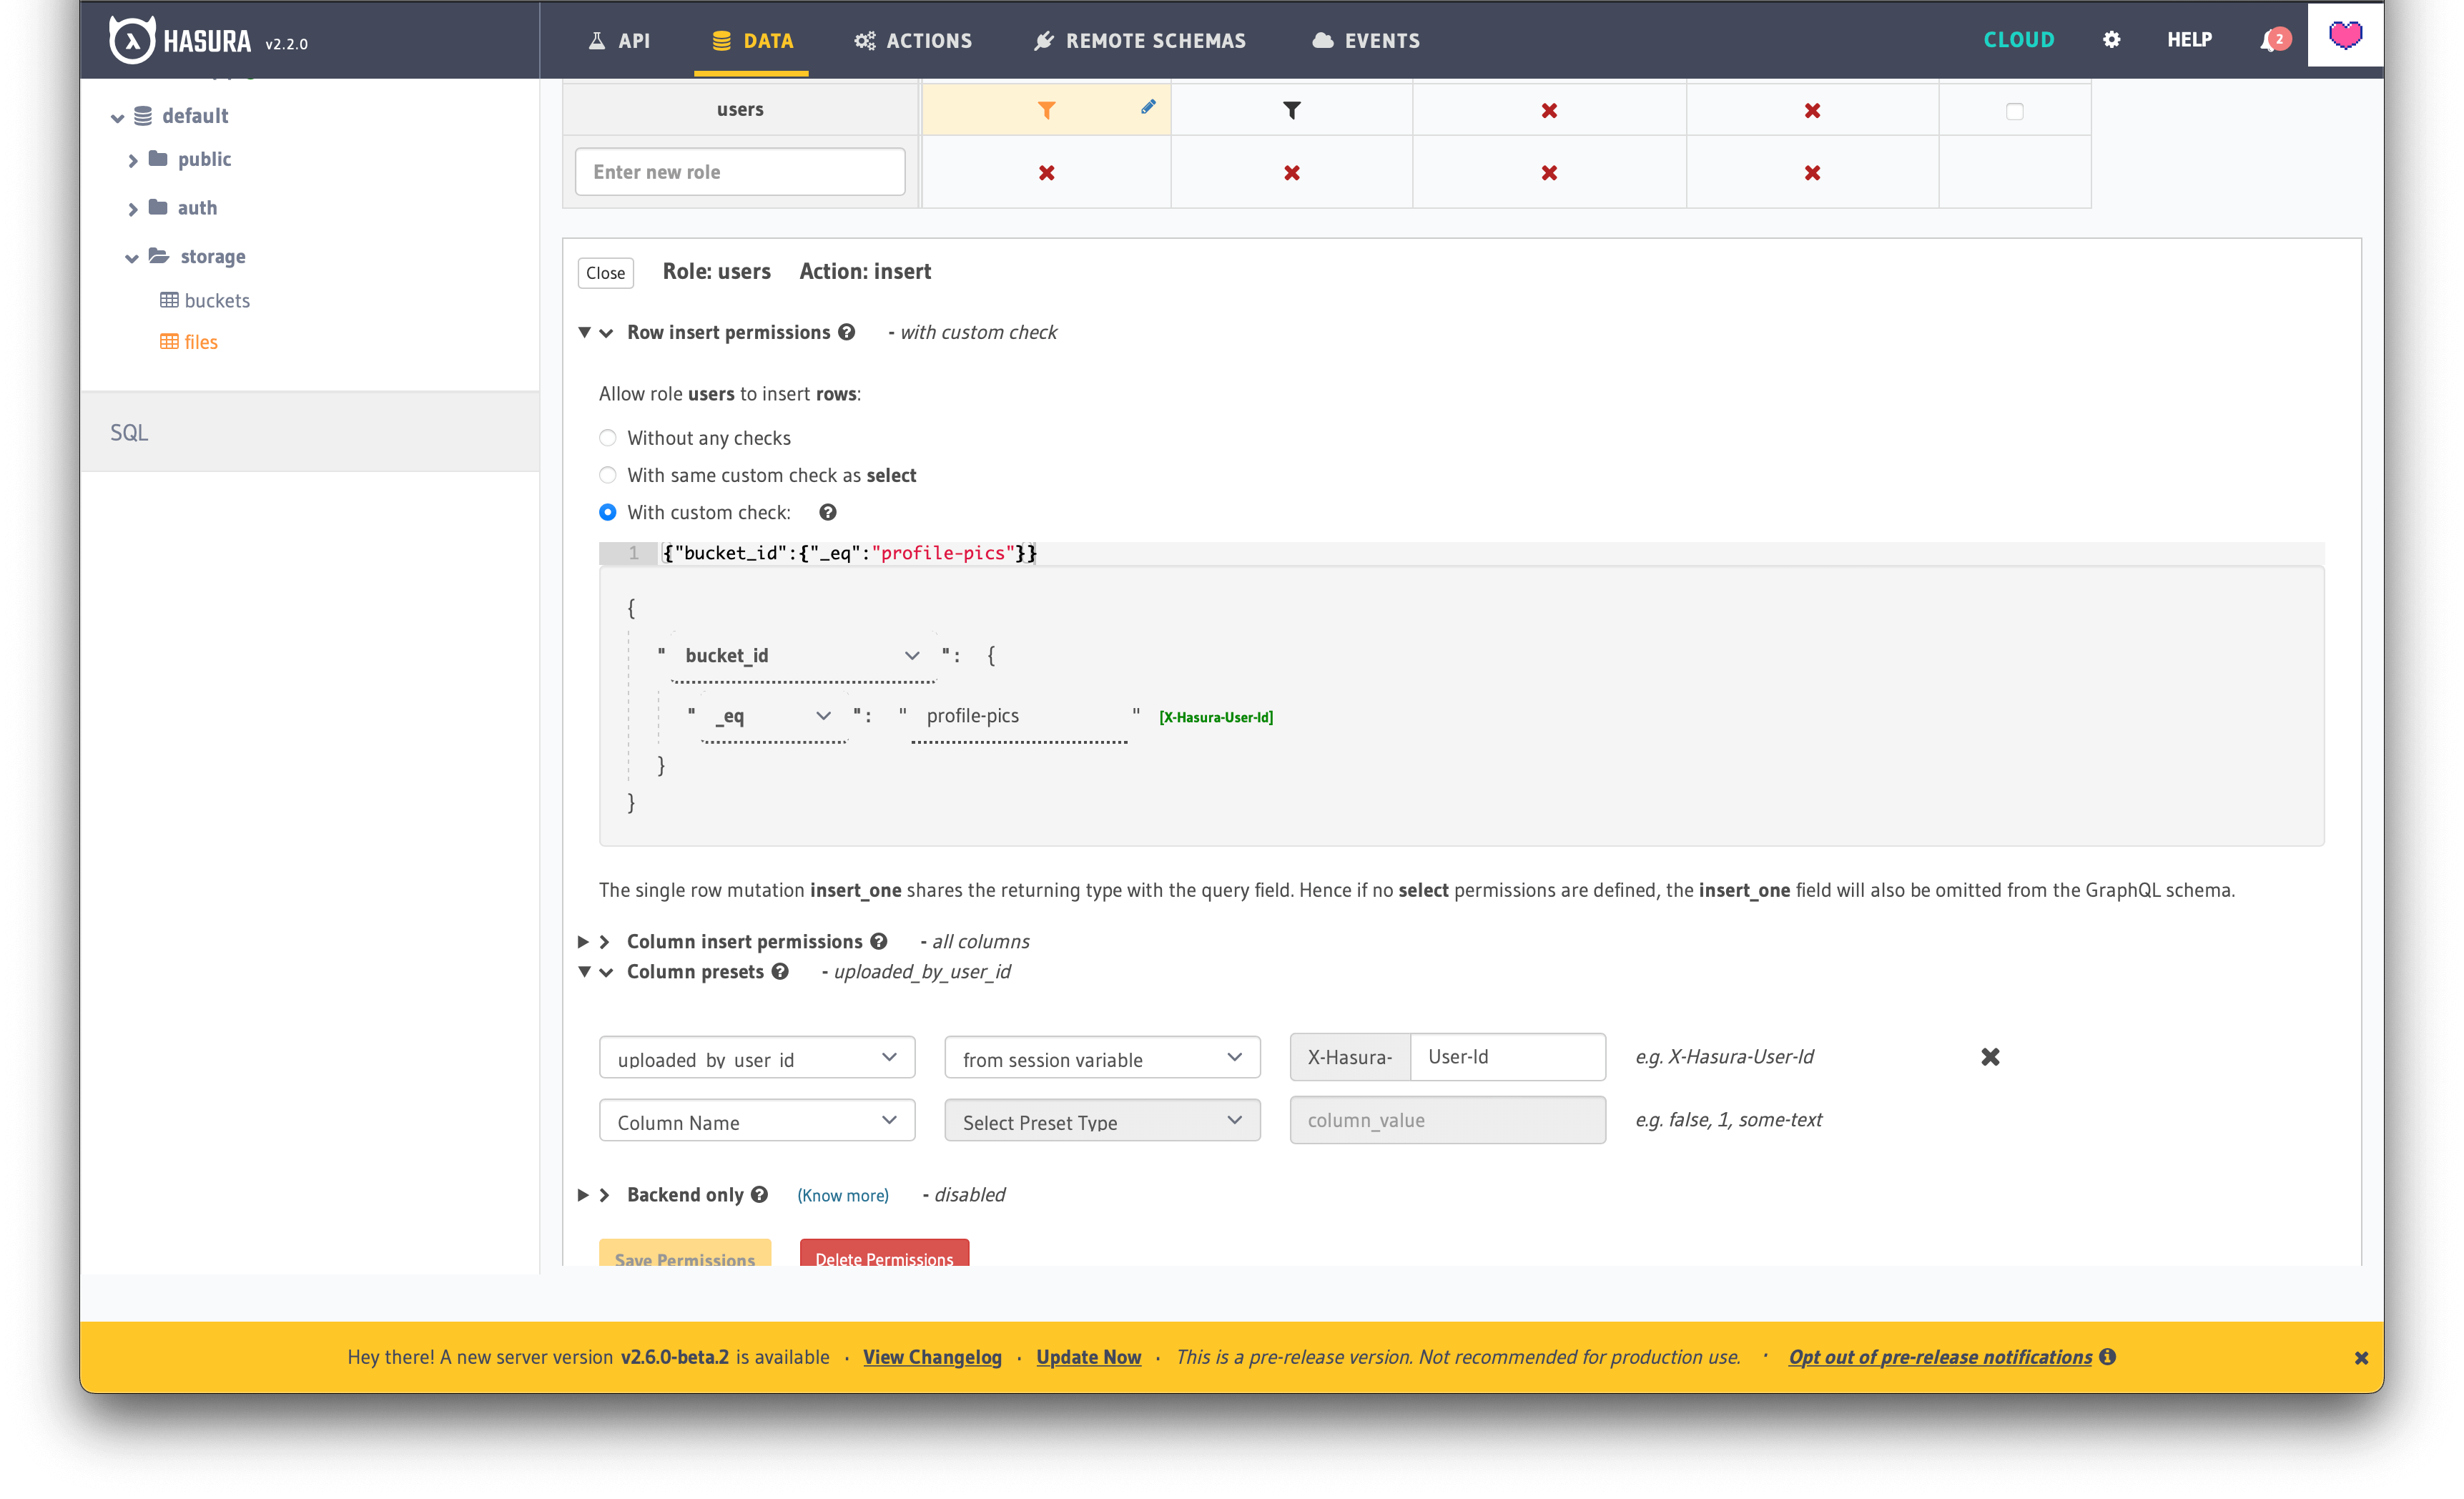Expand the public schema folder

132,160
